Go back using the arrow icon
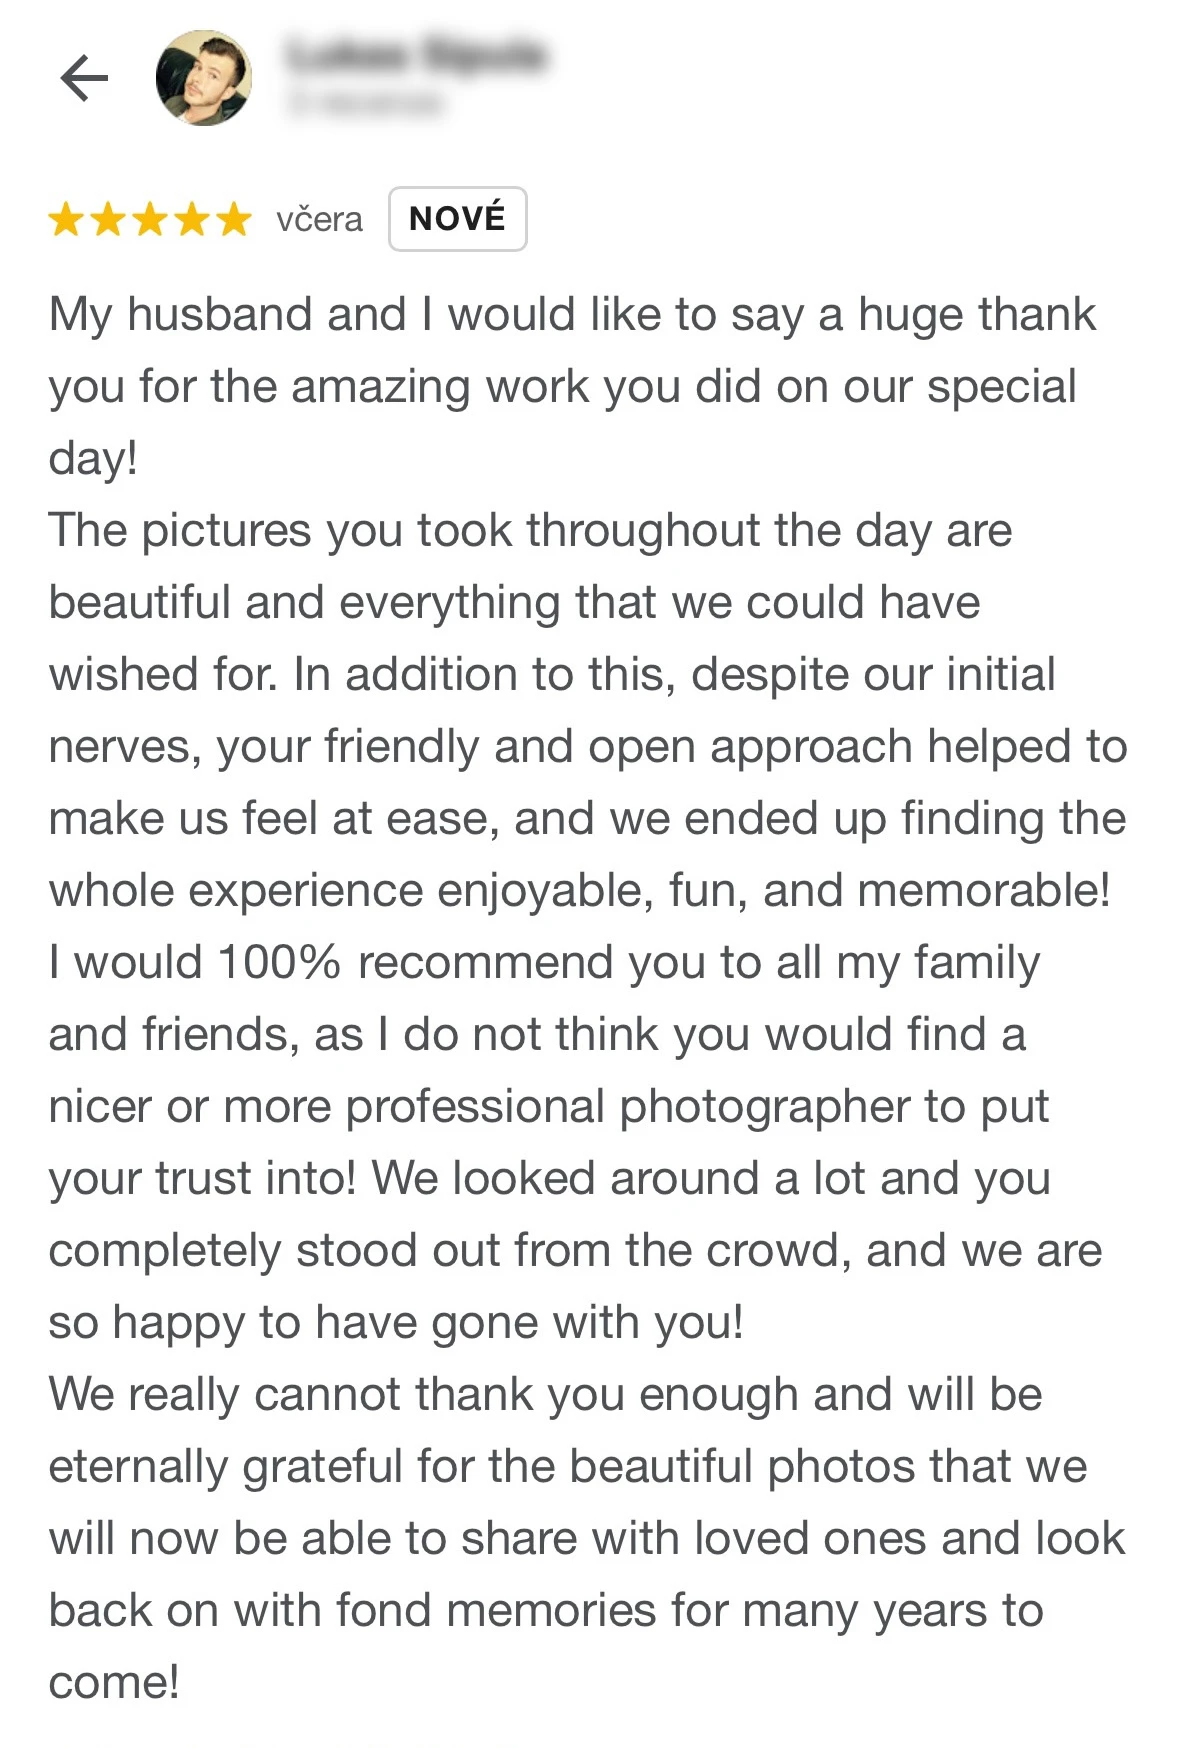The width and height of the screenshot is (1179, 1748). 84,78
